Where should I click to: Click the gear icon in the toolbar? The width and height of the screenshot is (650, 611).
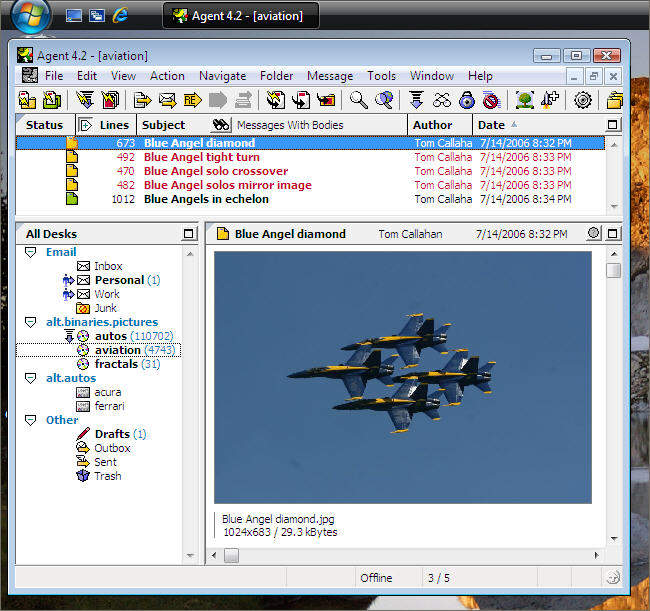583,100
